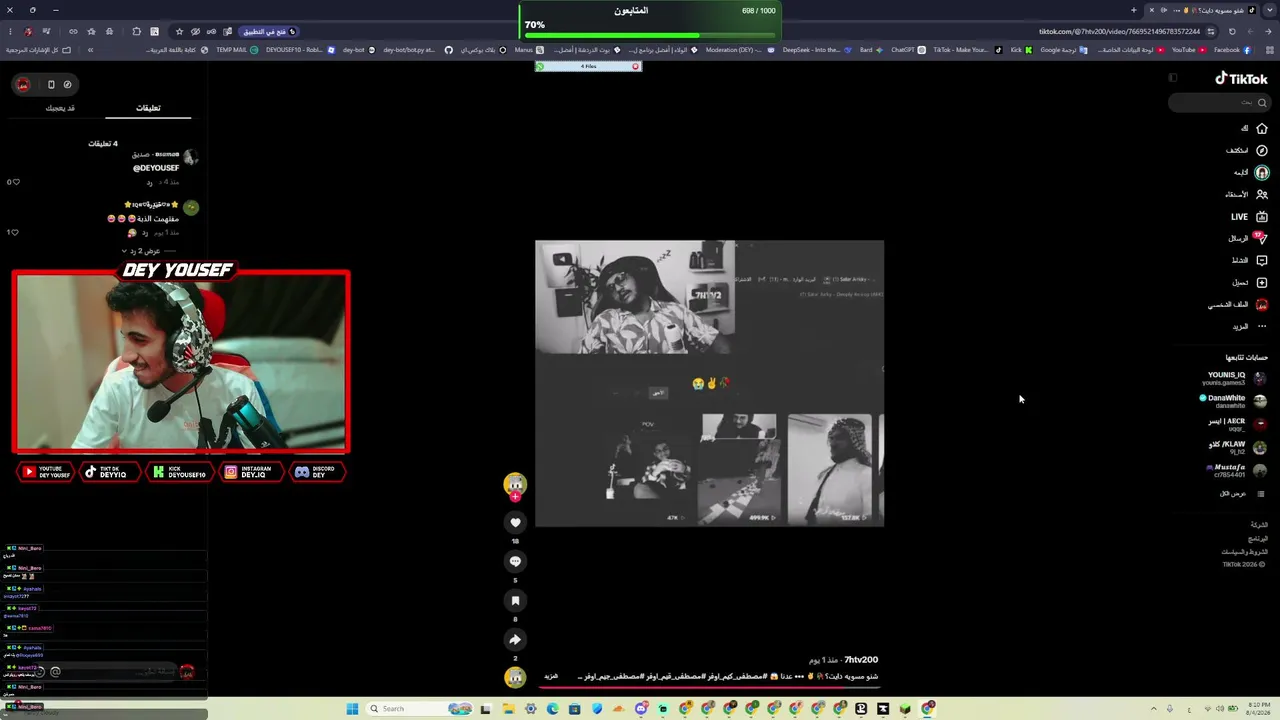1280x720 pixels.
Task: Open the Following avatar entry in sidebar
Action: click(1262, 172)
